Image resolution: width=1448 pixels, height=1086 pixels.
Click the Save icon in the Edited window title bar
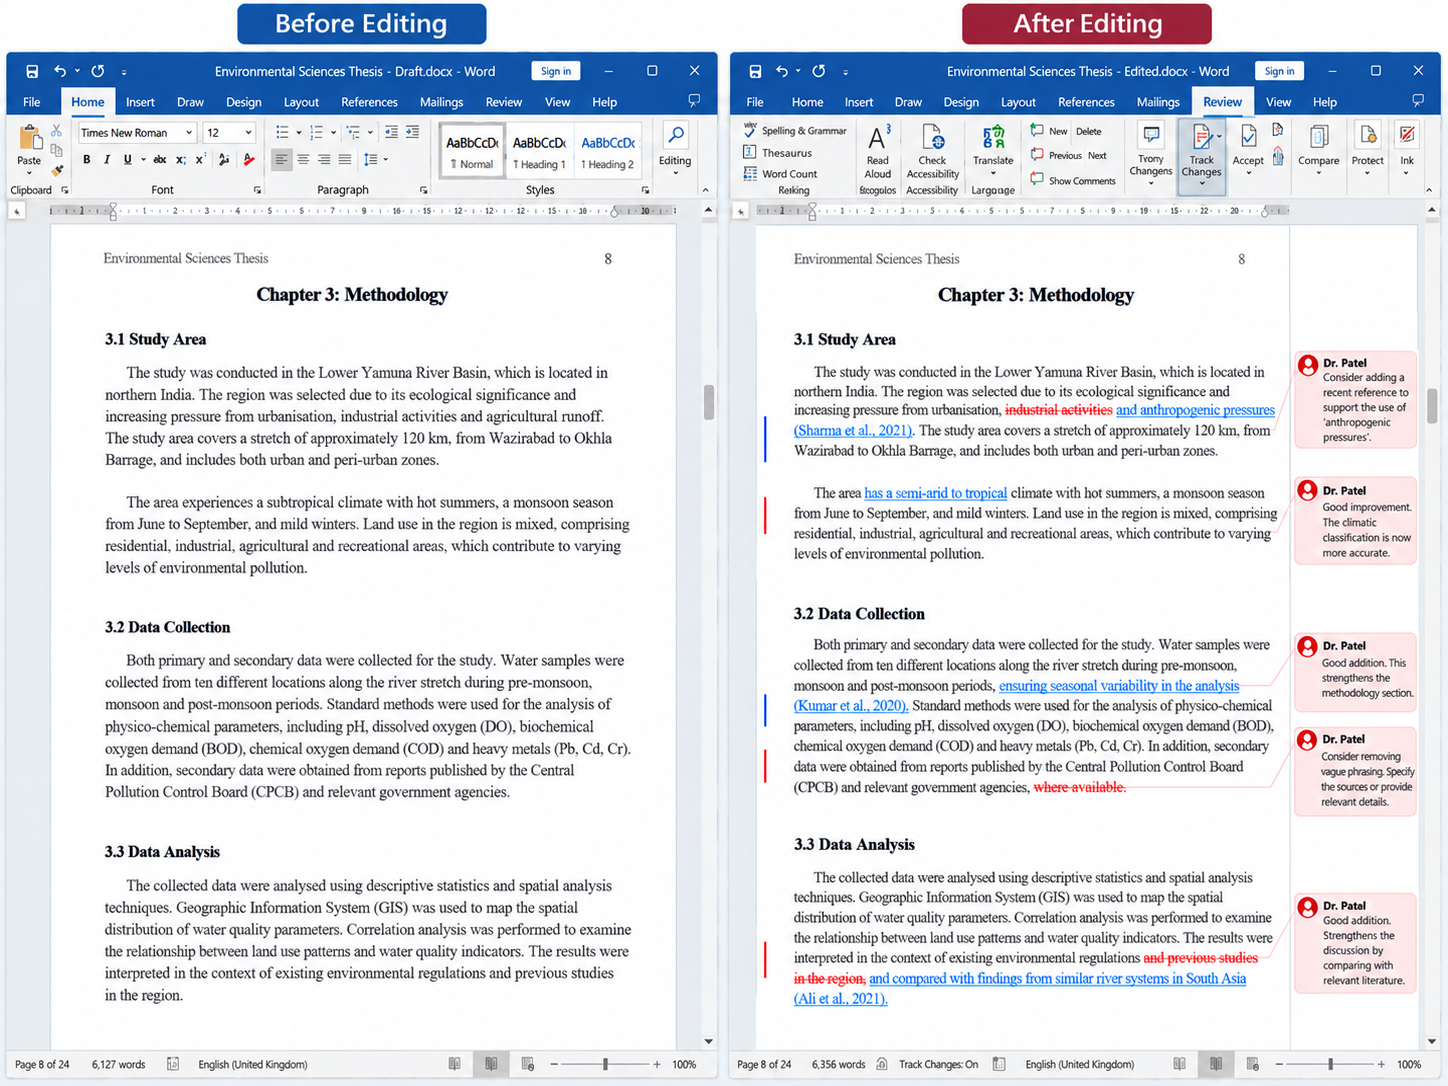(x=755, y=71)
